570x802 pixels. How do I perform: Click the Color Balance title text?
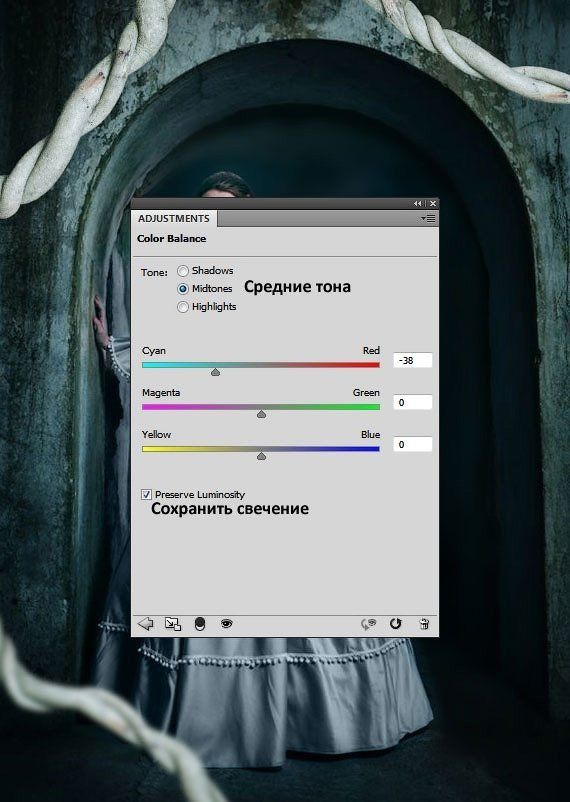tap(171, 238)
